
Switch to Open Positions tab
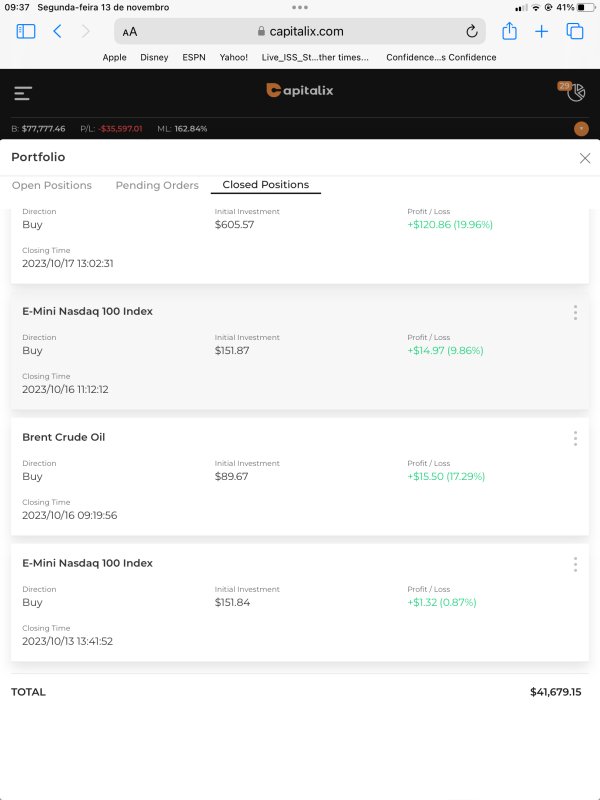point(52,185)
